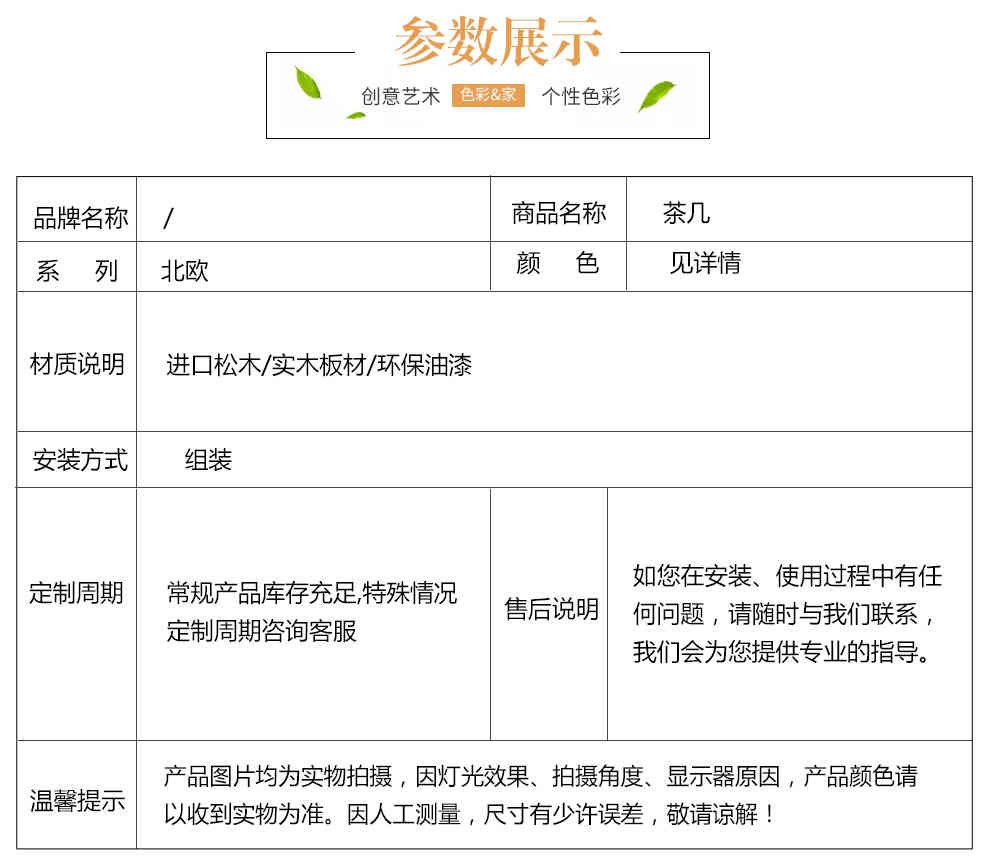The image size is (990, 857).
Task: Click the orange 色彩&家 badge
Action: (488, 95)
